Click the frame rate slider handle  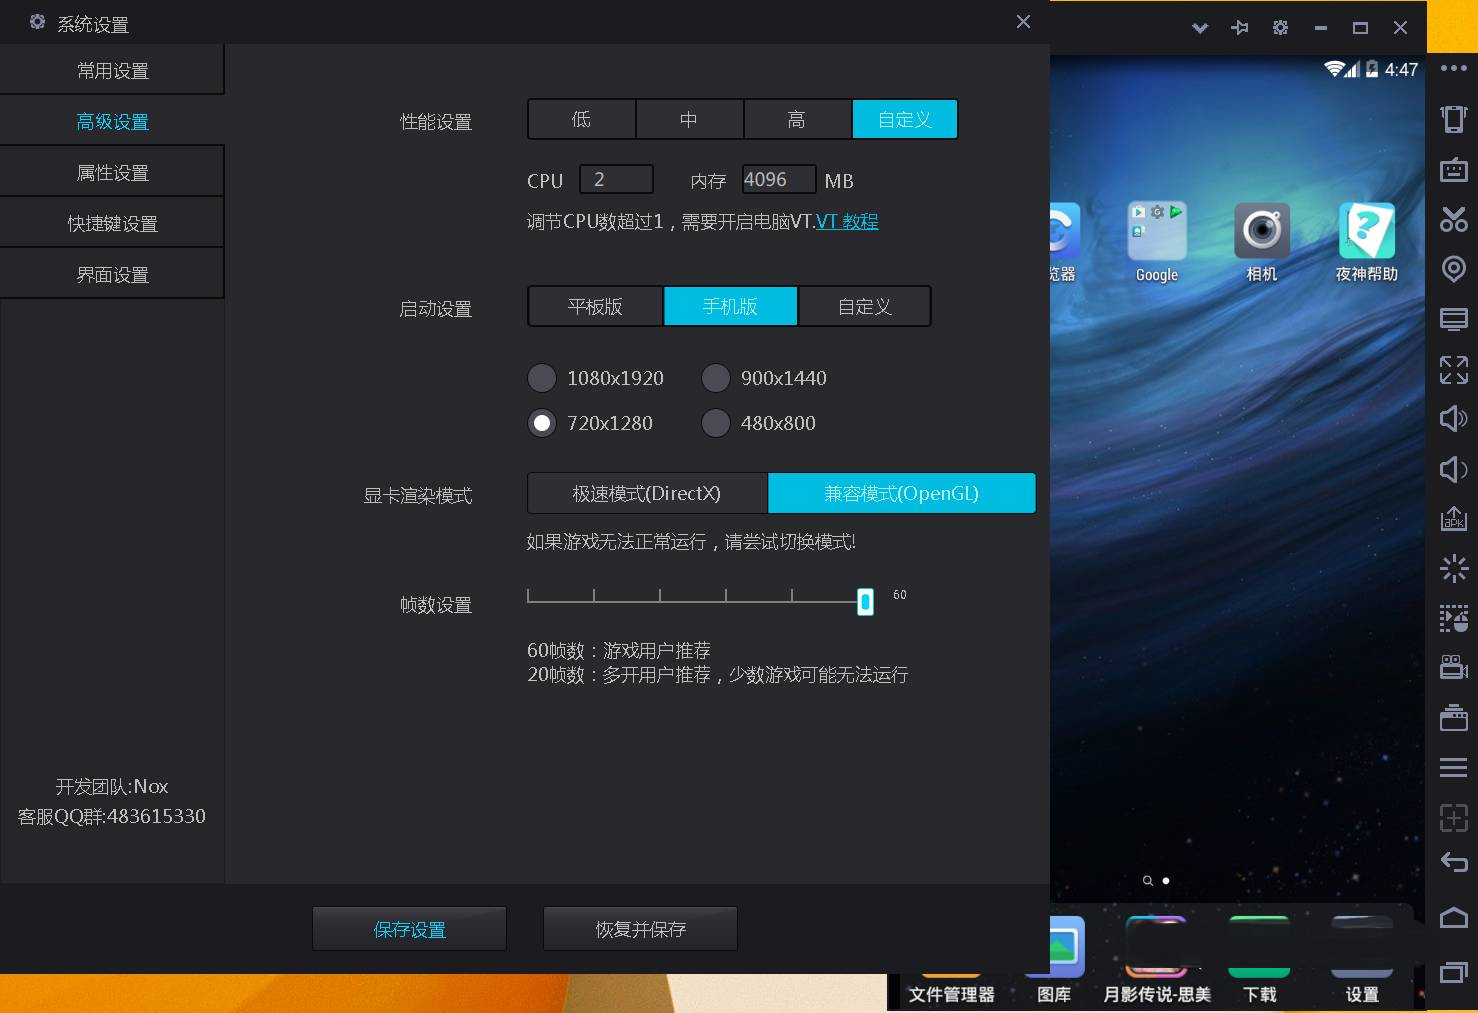tap(865, 601)
